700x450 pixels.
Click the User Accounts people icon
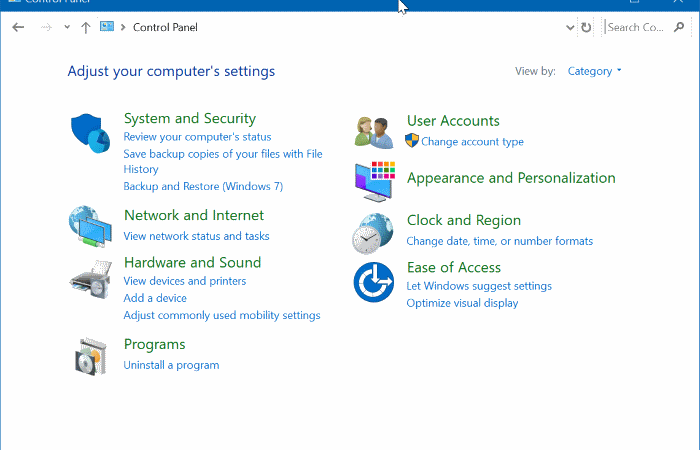click(374, 133)
